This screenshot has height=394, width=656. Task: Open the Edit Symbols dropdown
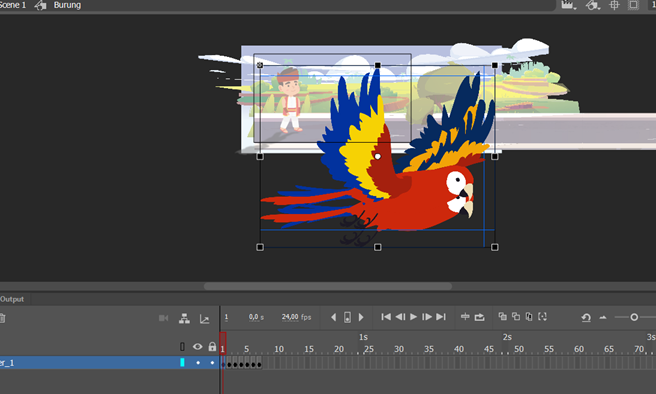pyautogui.click(x=592, y=5)
